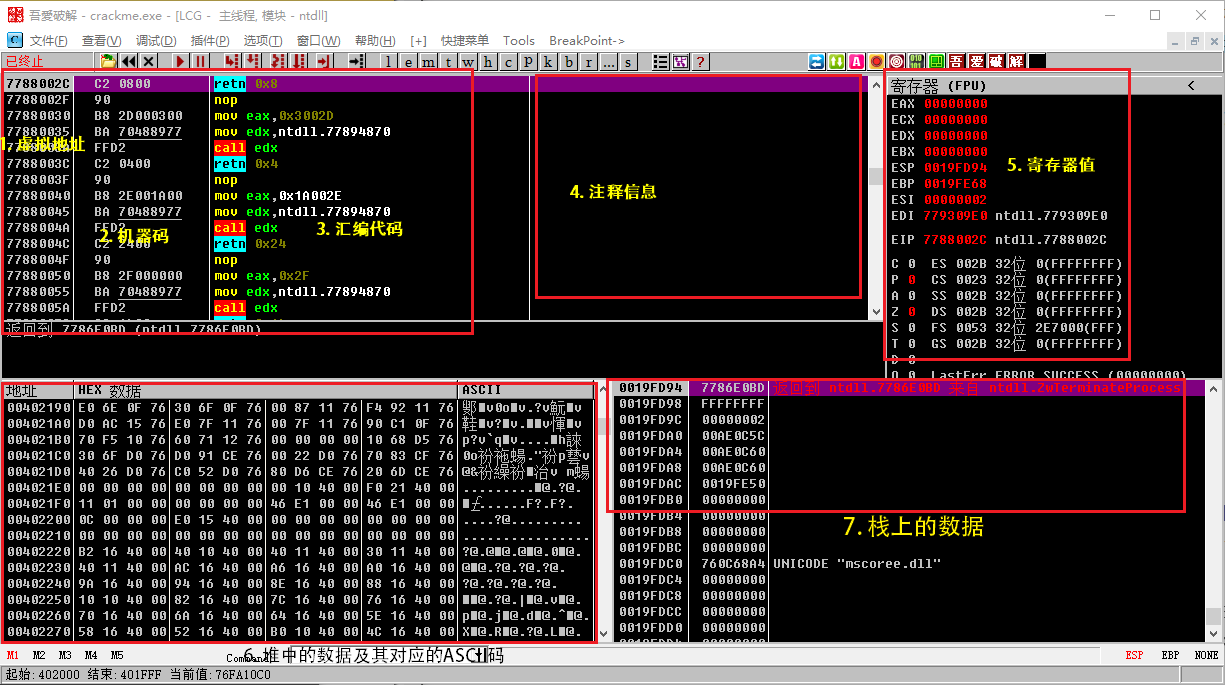Open the 调试(D) menu
The width and height of the screenshot is (1225, 685).
click(155, 40)
